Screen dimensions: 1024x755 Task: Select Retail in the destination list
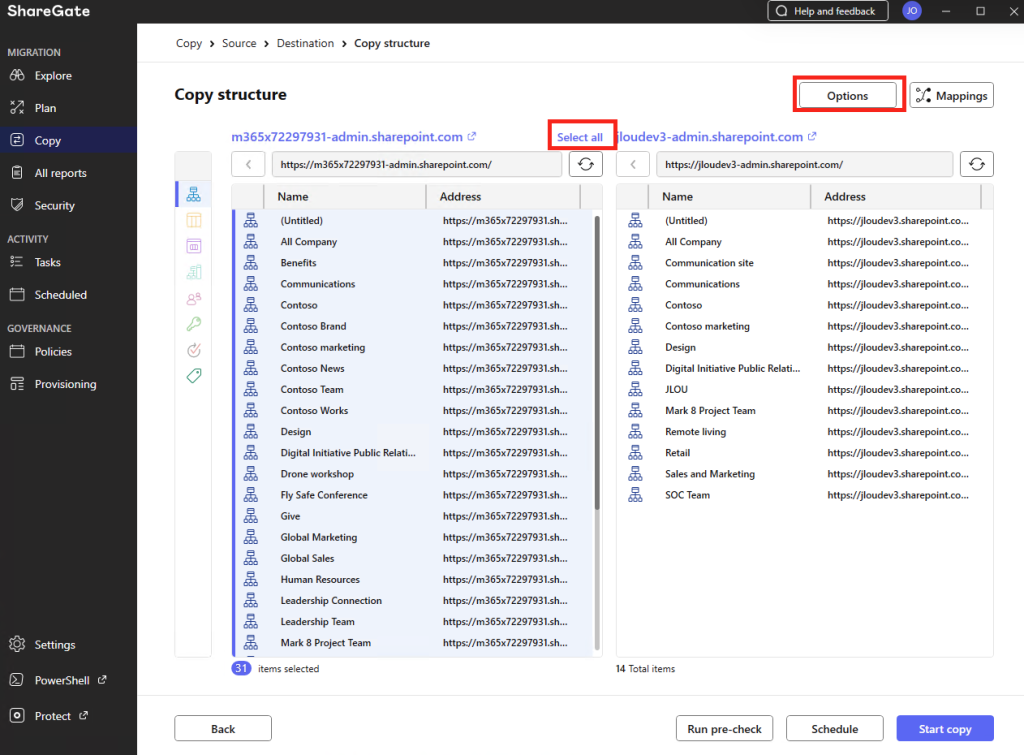pos(805,453)
